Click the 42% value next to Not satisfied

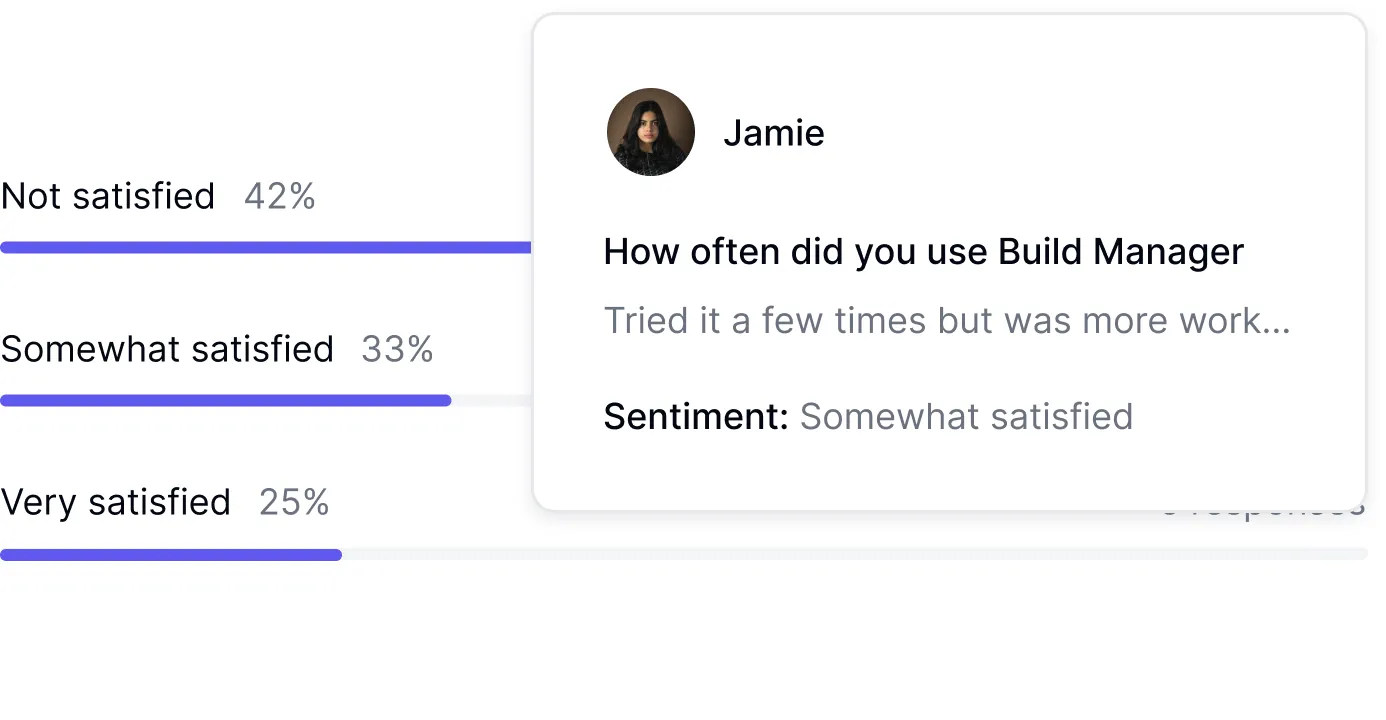279,196
